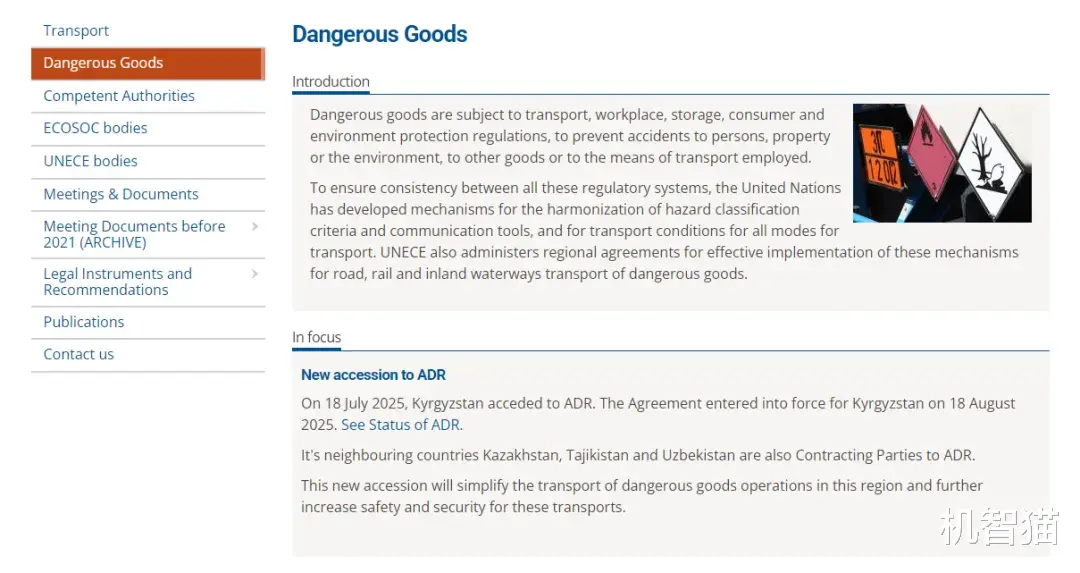Click the See Status of ADR link
Viewport: 1080px width, 573px height.
pos(400,425)
